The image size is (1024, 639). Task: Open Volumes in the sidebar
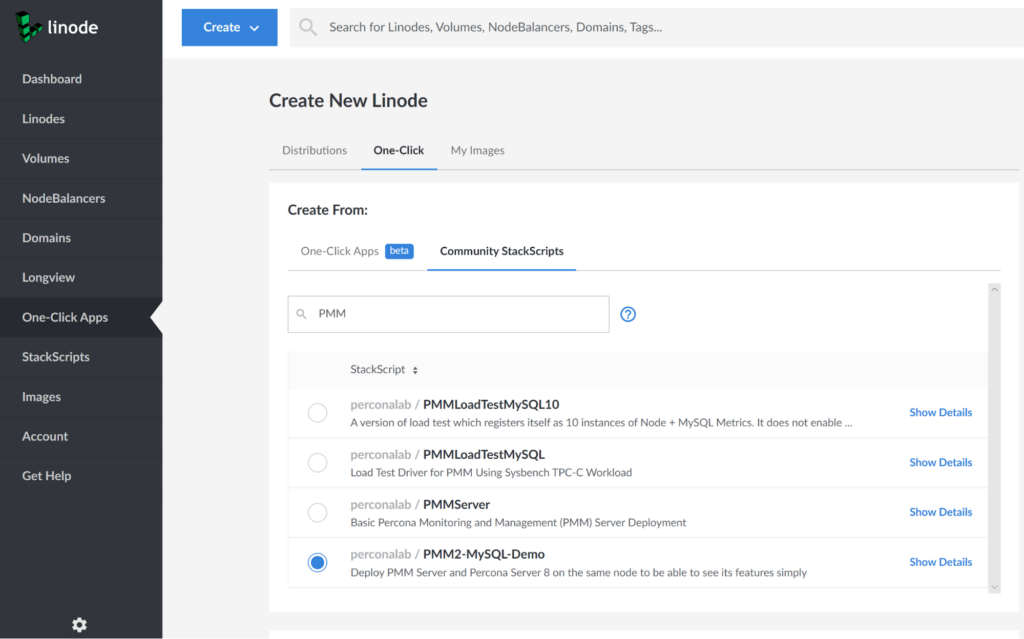46,158
